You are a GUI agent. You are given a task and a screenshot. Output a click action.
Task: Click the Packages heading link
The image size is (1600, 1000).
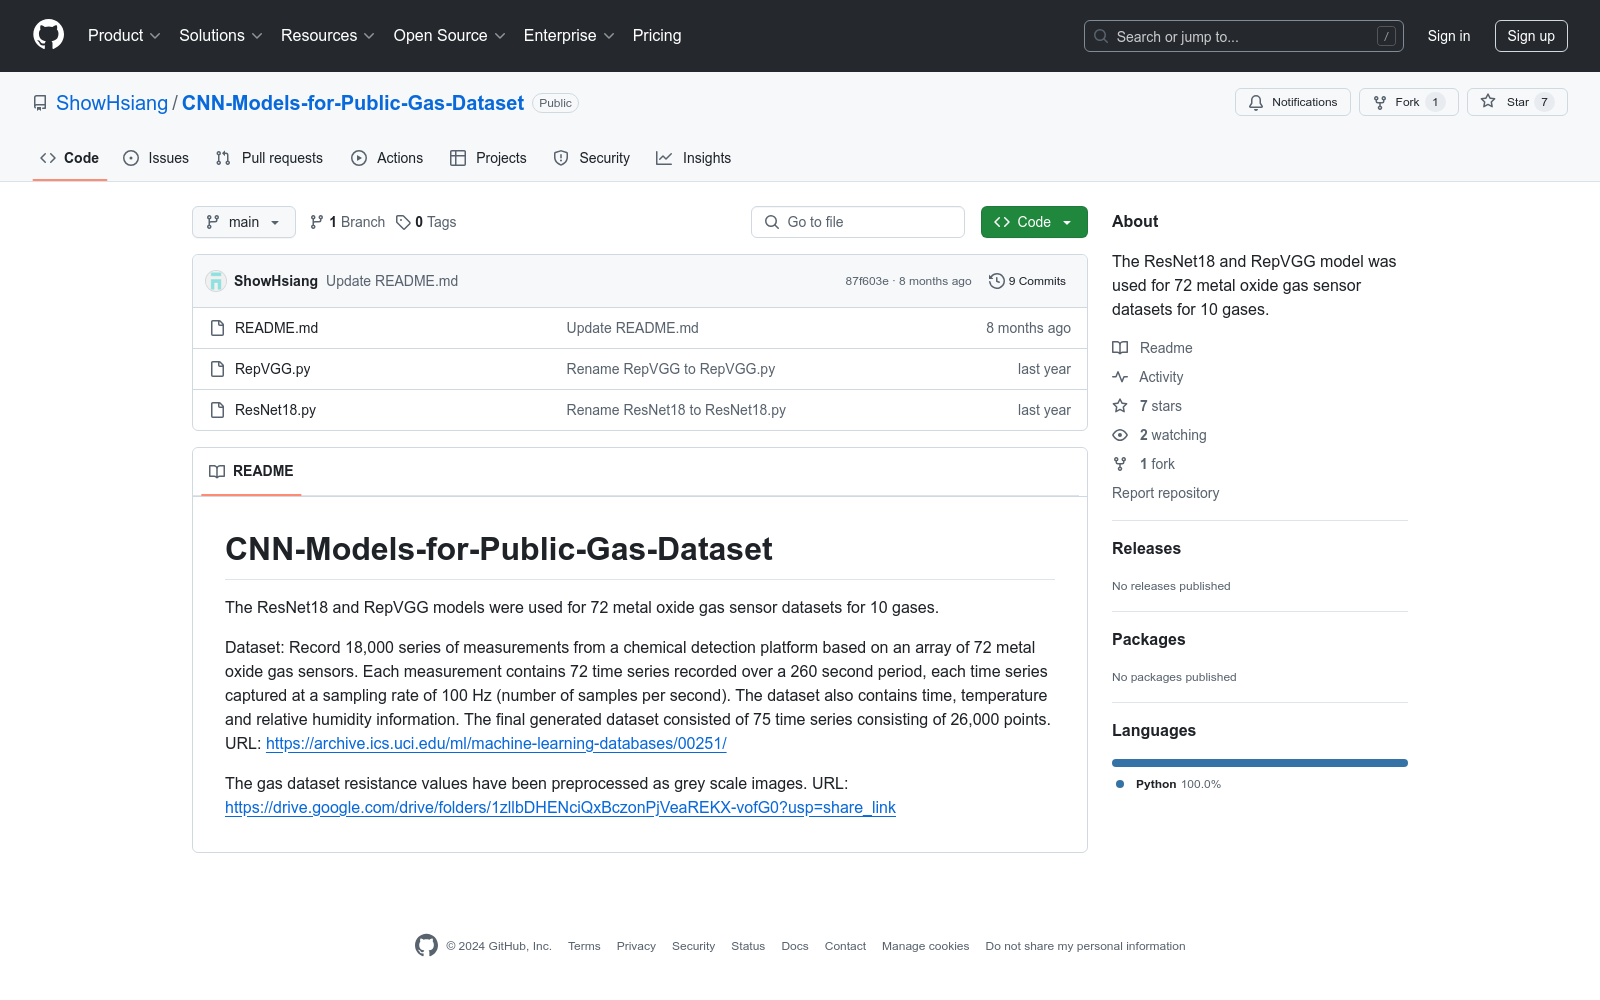pos(1149,639)
